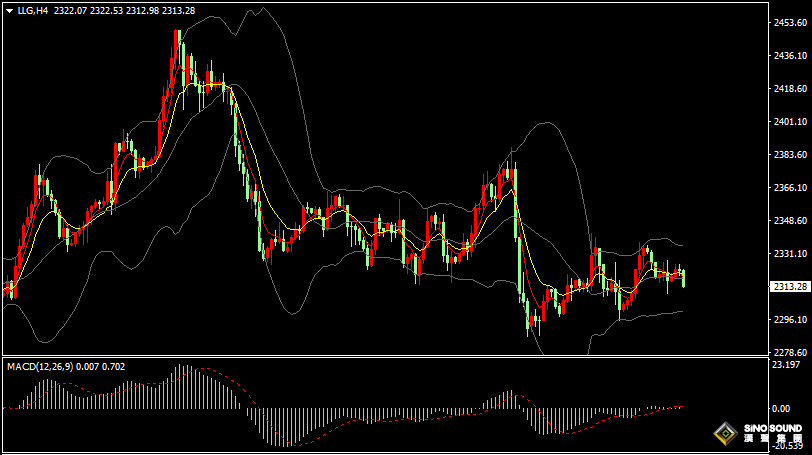Click the 23.197 MACD scale label

coord(786,365)
